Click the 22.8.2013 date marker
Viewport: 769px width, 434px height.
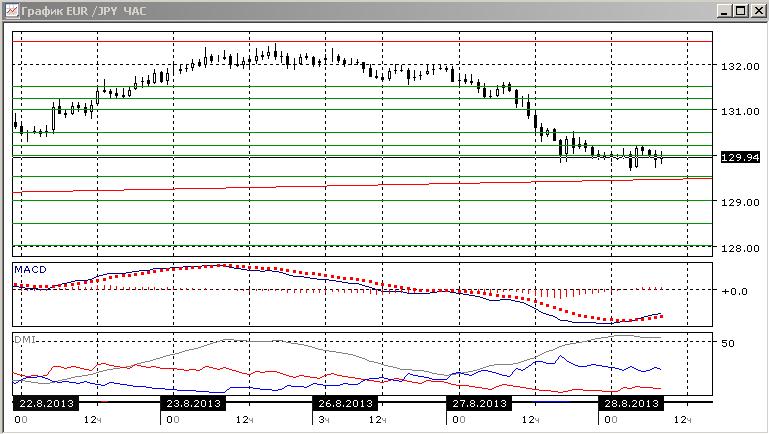pos(46,403)
